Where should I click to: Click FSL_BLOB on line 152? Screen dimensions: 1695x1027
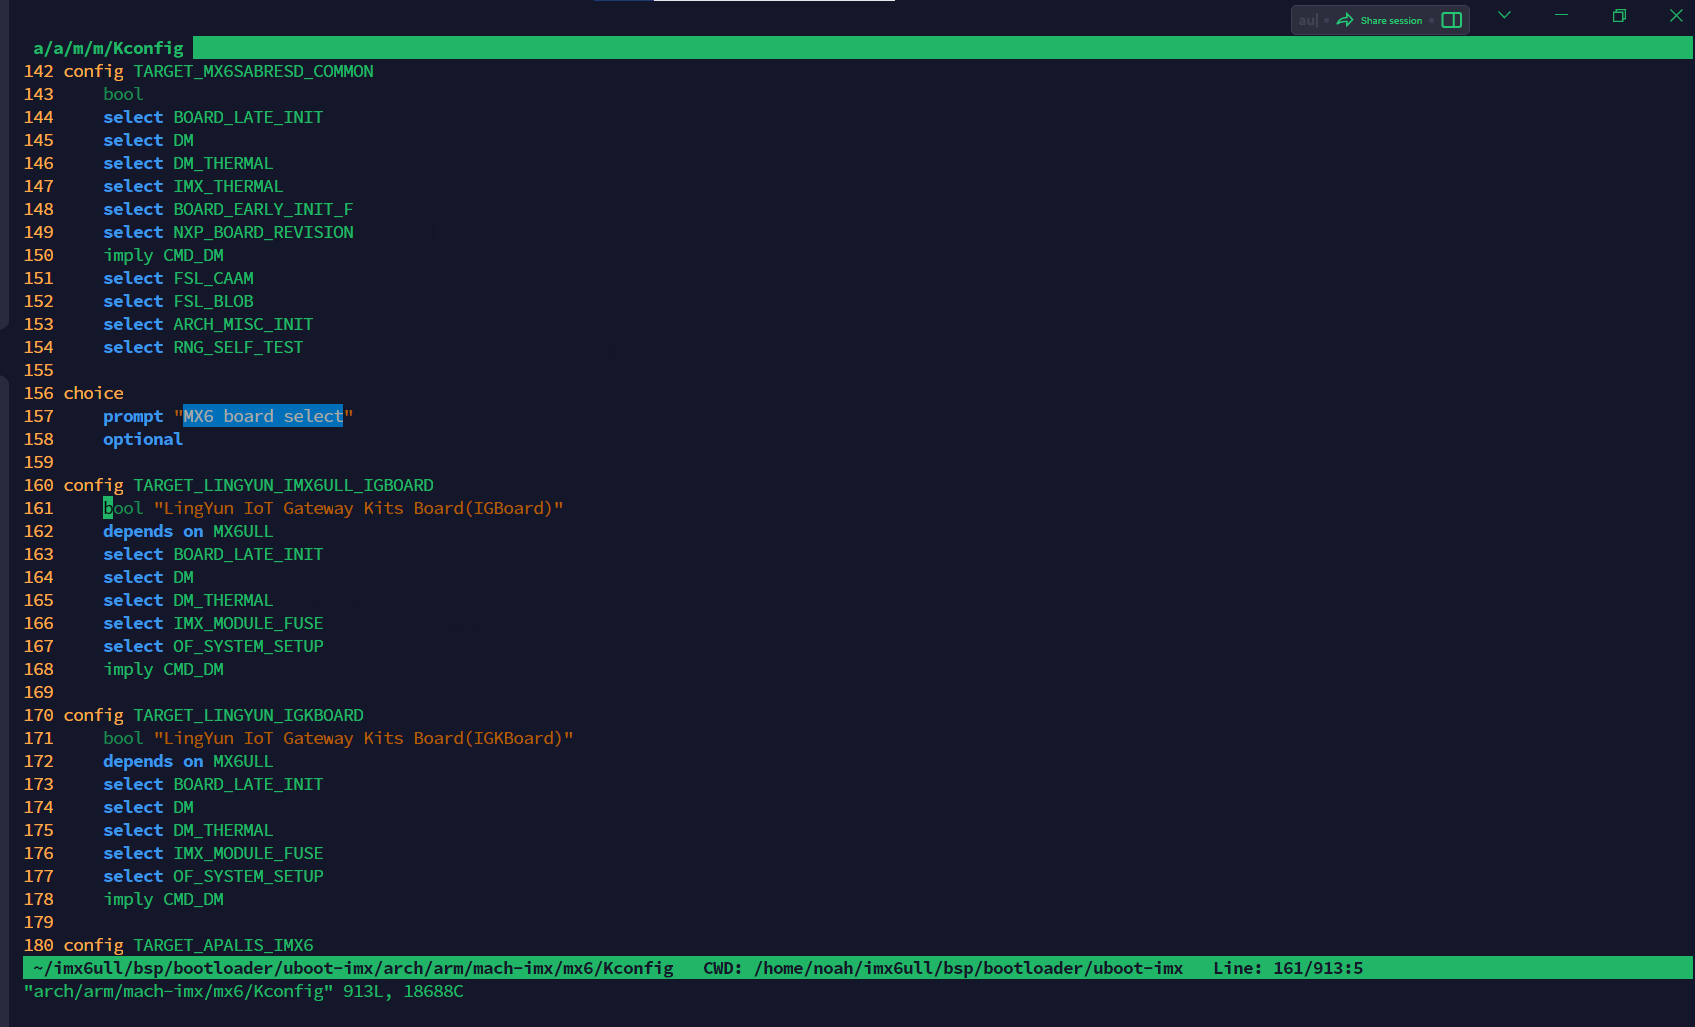pyautogui.click(x=213, y=301)
